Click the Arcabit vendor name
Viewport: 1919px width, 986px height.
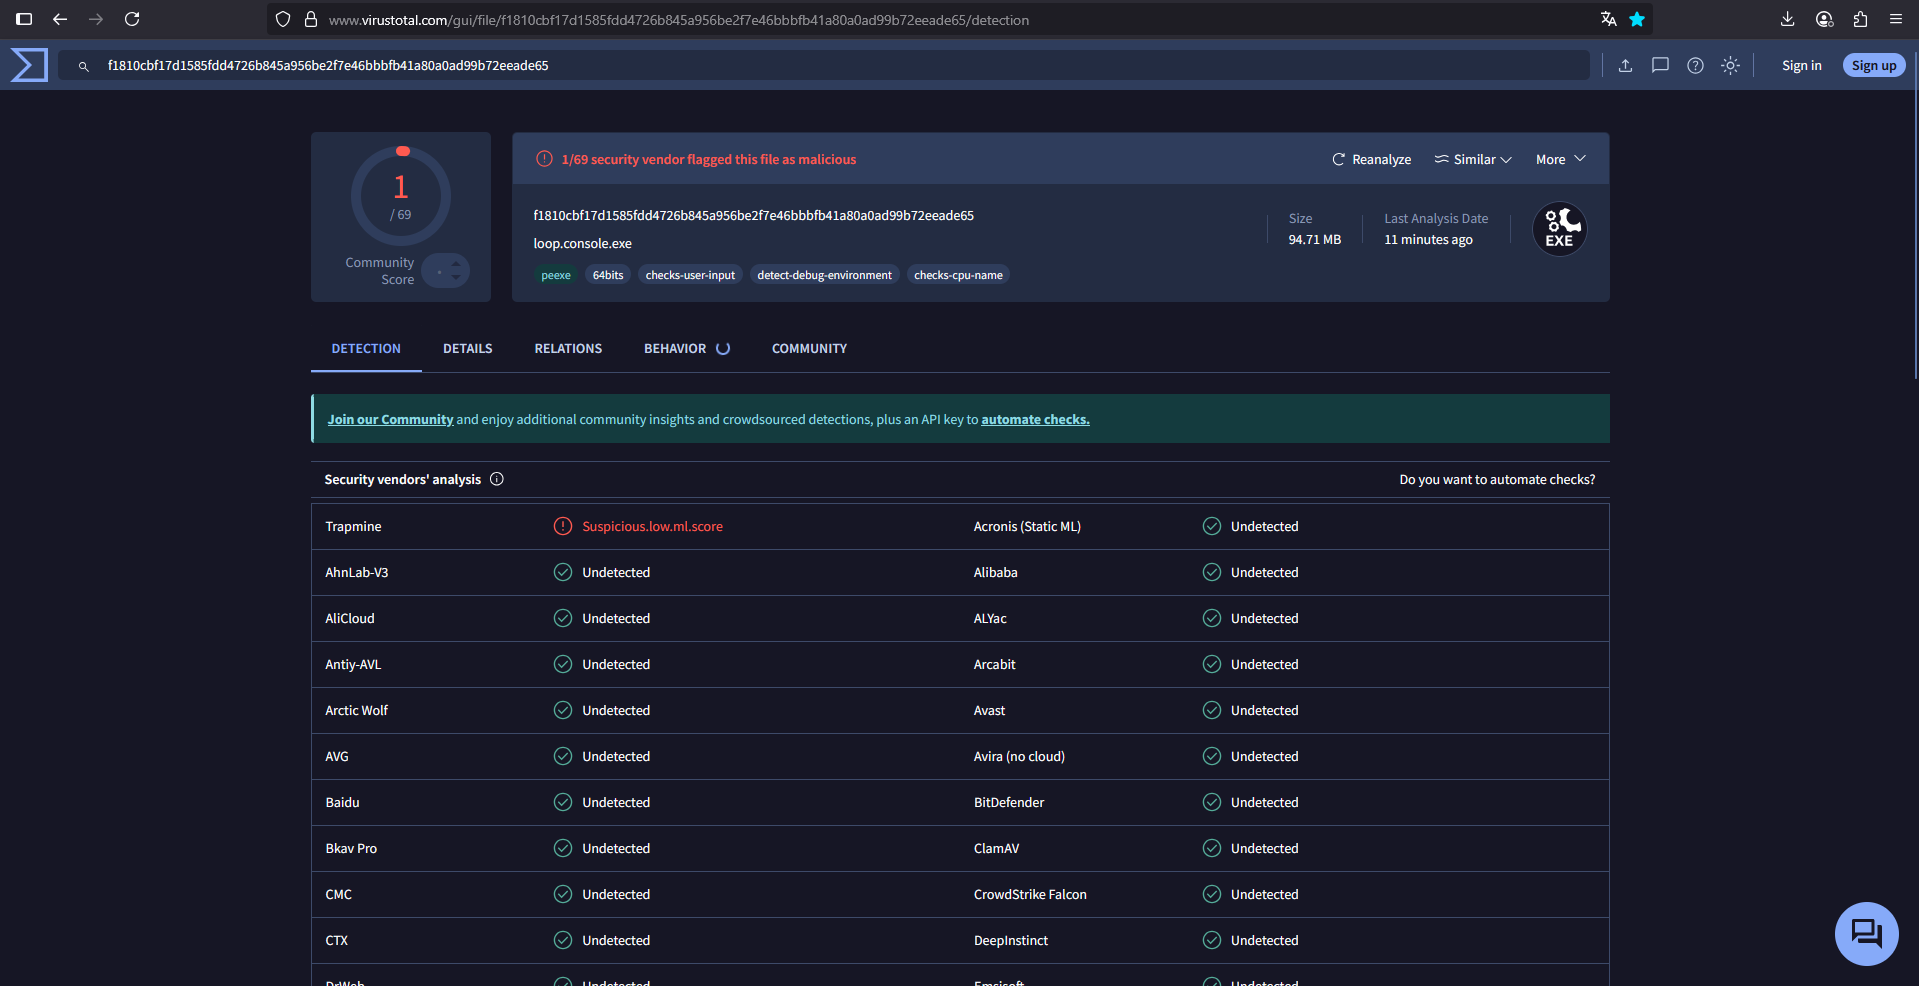[994, 664]
